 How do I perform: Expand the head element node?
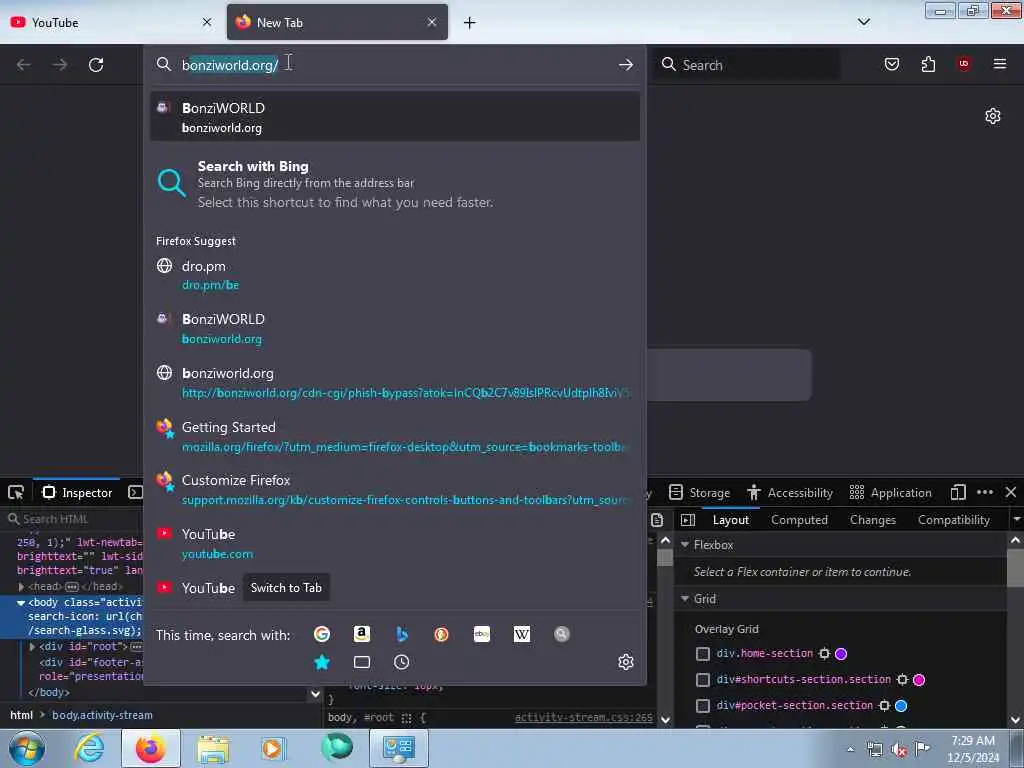(21, 586)
